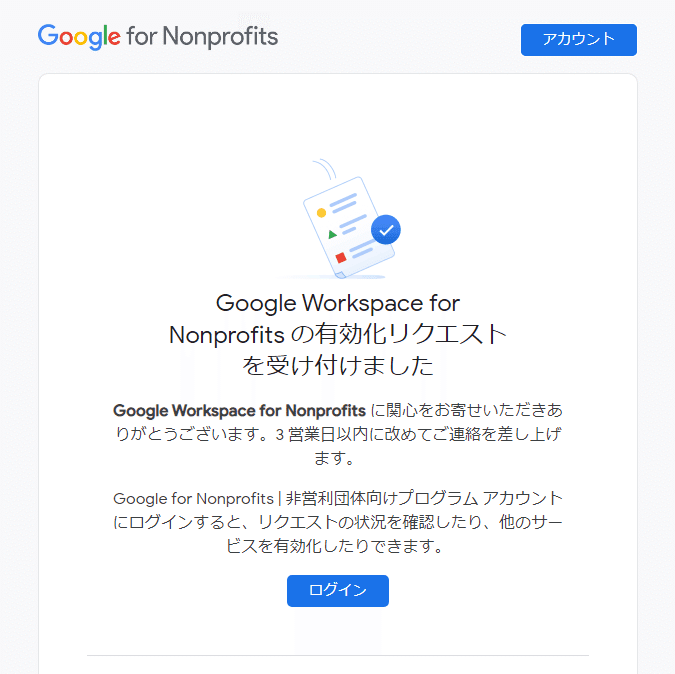675x674 pixels.
Task: Click the tilted document illustration
Action: tap(348, 227)
